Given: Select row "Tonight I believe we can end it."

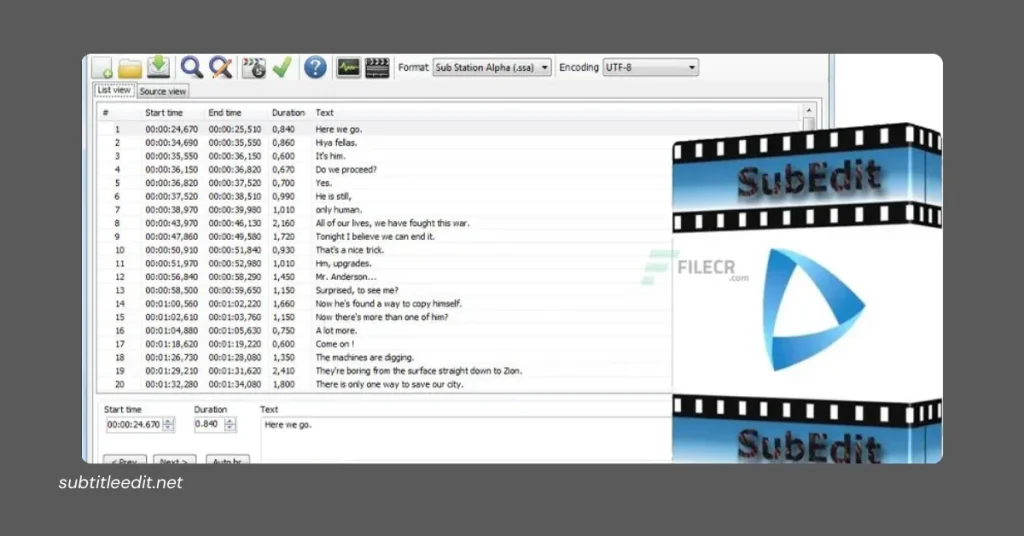Looking at the screenshot, I should (385, 236).
